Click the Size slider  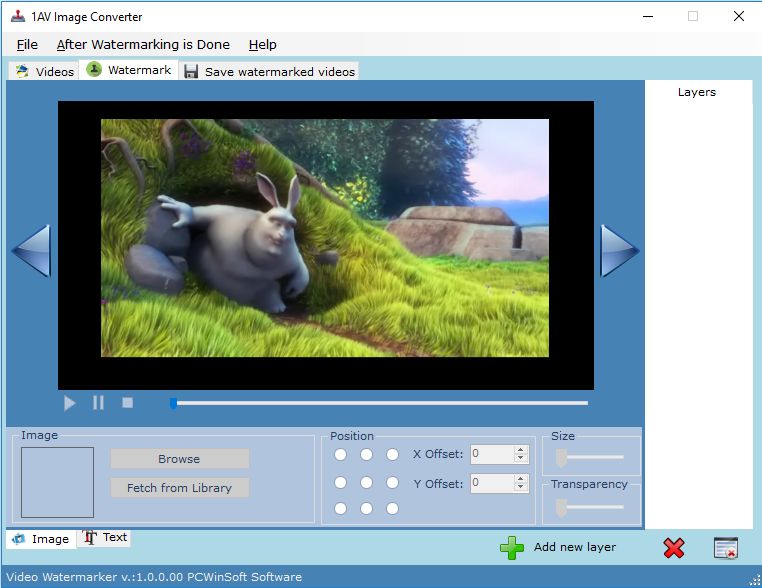click(590, 457)
